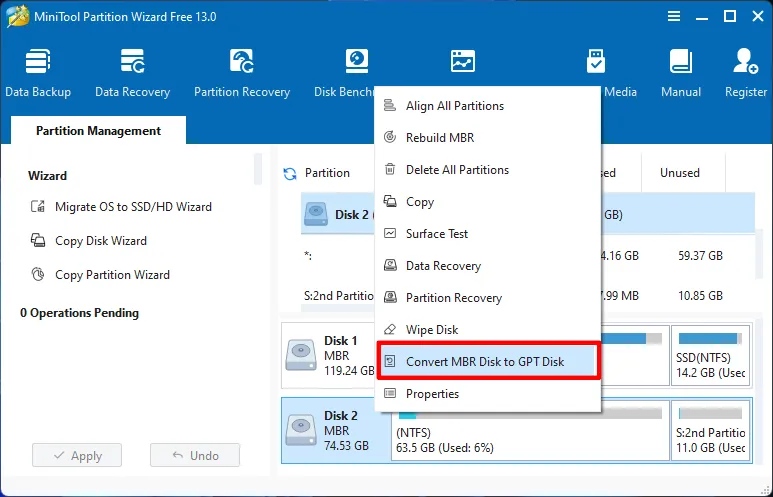Click the Disk 1 drive icon

point(301,354)
